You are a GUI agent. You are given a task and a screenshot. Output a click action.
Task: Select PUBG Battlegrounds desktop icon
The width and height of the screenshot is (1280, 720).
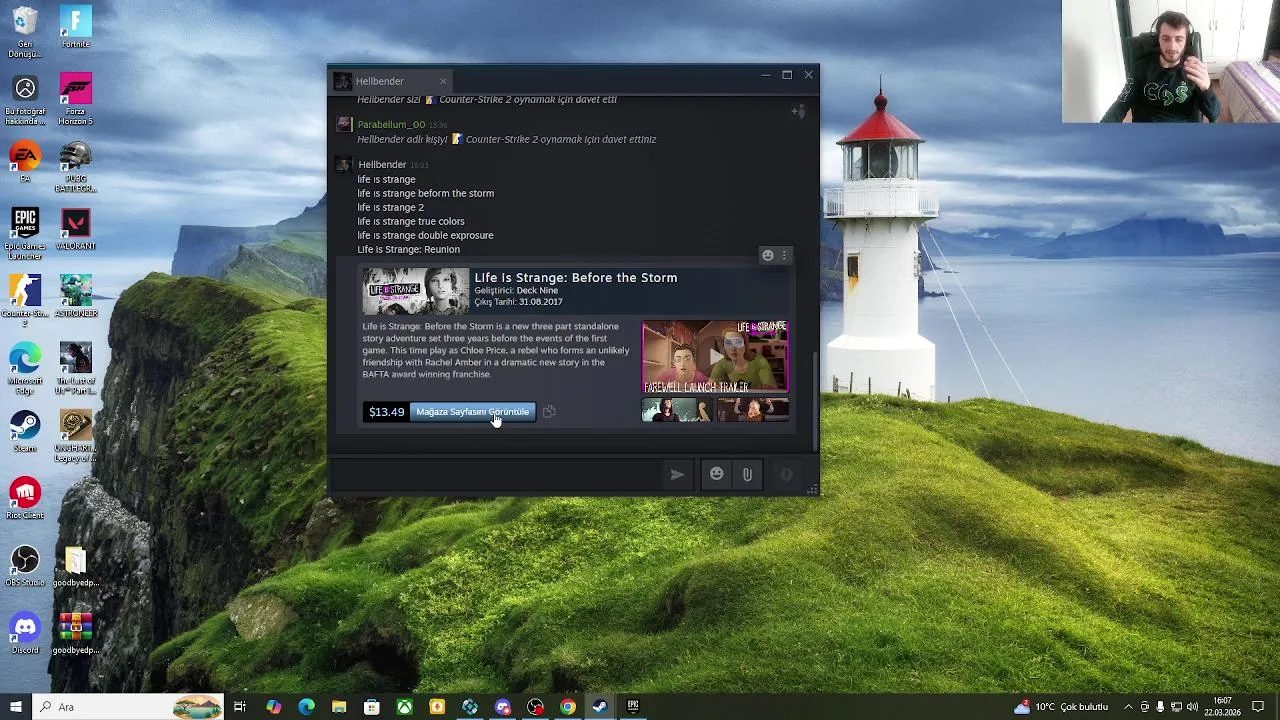click(x=75, y=166)
